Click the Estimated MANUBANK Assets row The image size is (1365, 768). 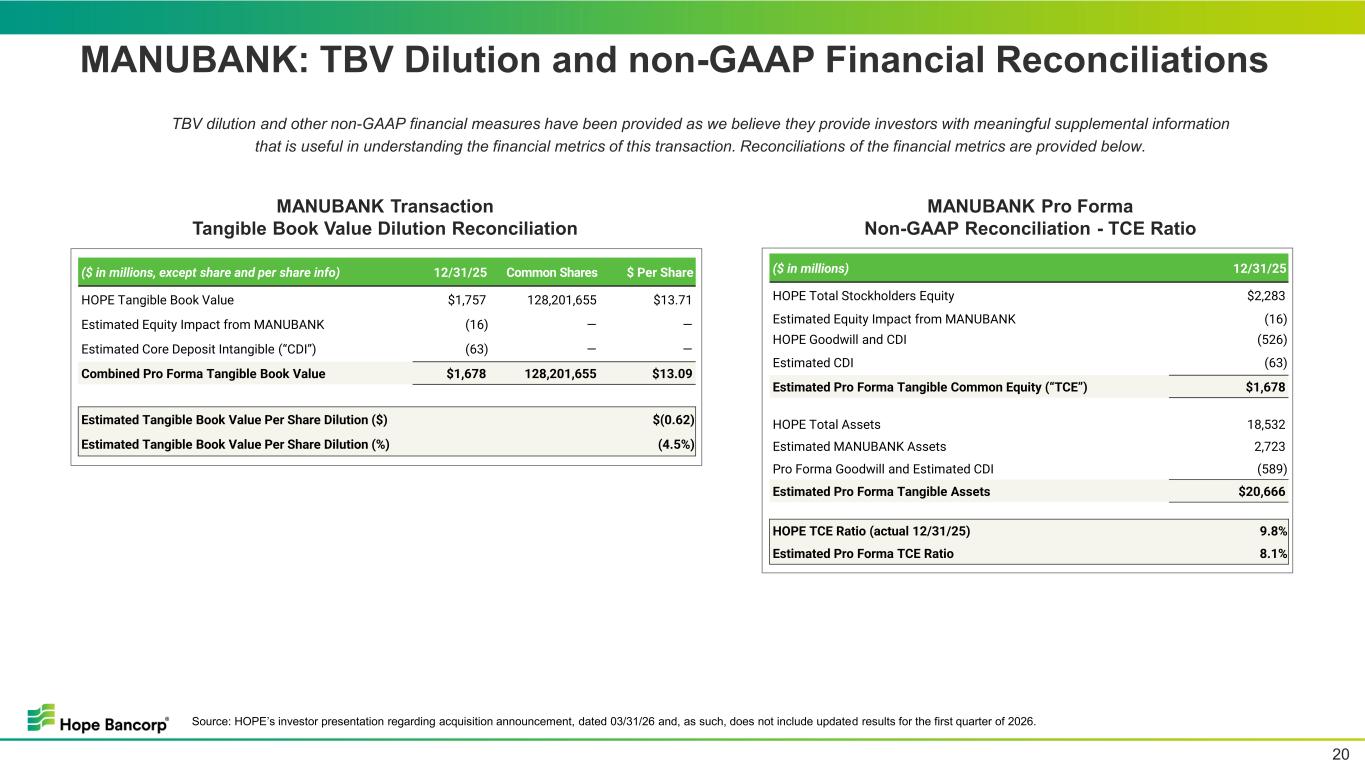(x=1029, y=447)
